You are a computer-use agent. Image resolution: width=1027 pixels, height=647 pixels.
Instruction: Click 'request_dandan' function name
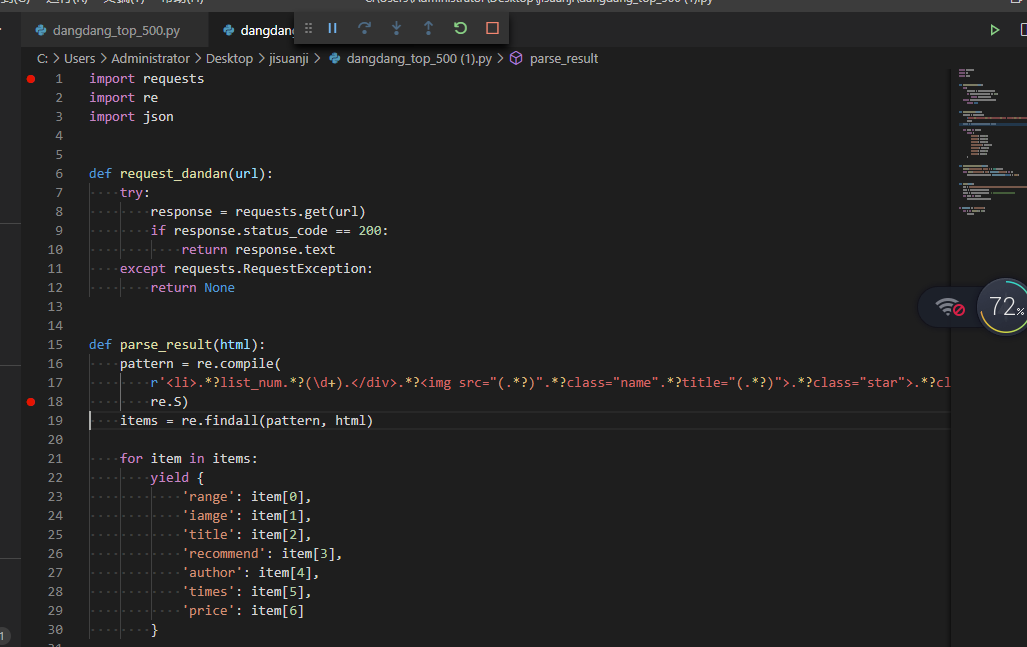pos(174,174)
